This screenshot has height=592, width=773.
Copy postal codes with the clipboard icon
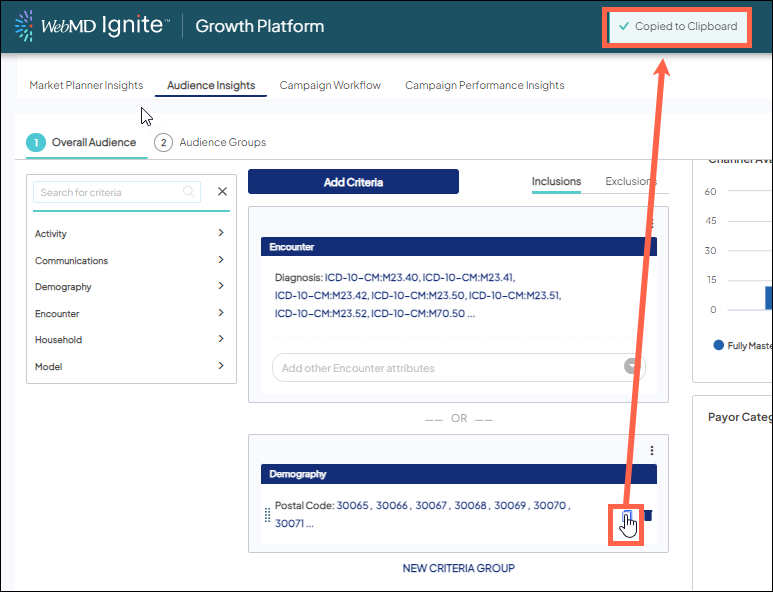(x=627, y=517)
